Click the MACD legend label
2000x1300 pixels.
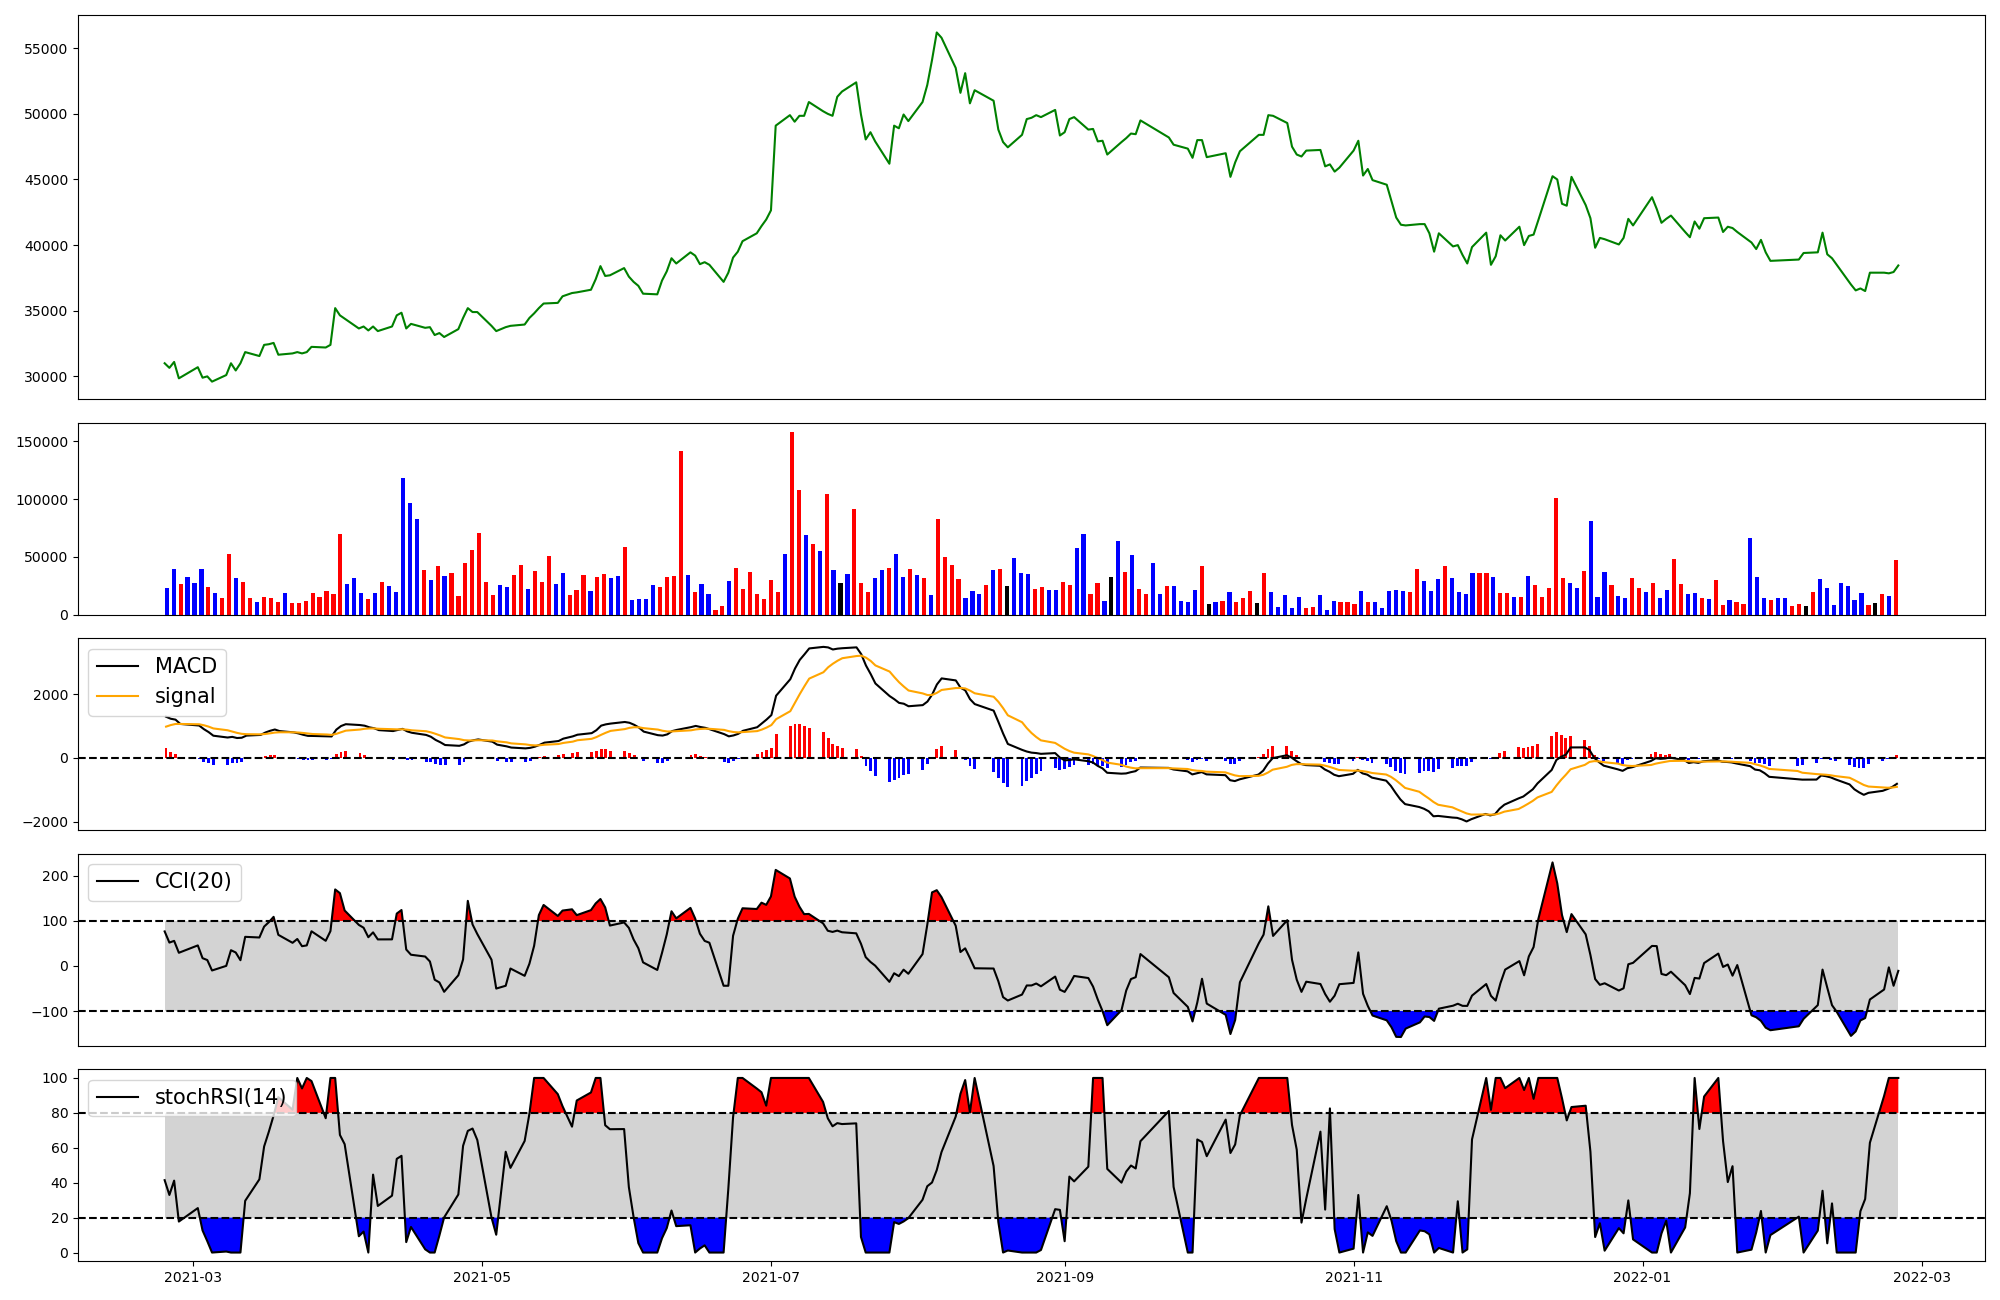(185, 666)
